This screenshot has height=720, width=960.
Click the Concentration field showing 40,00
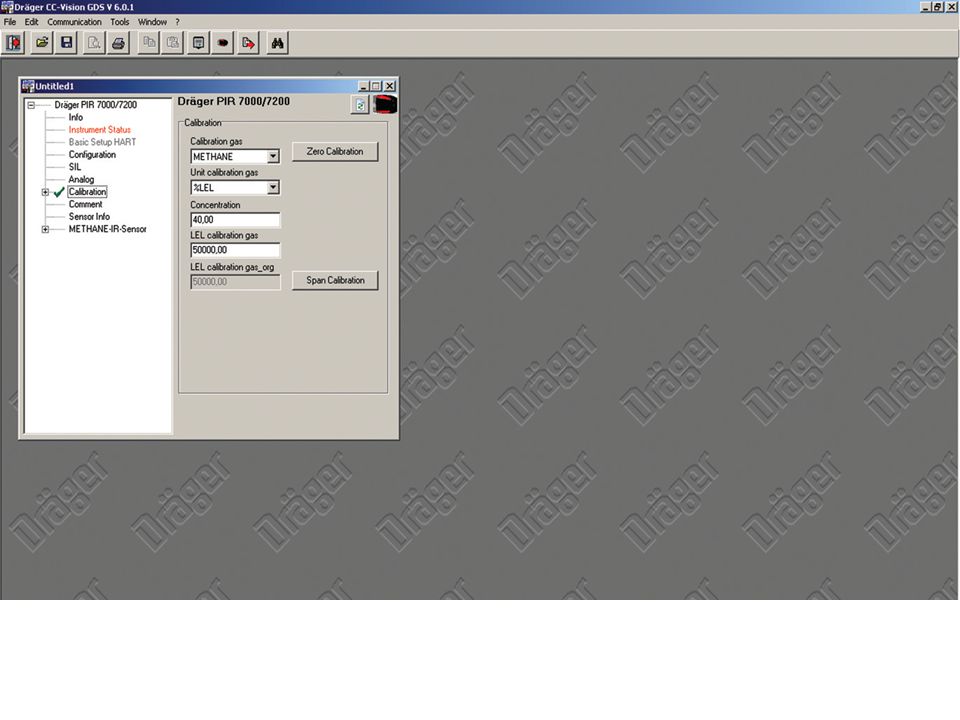tap(235, 220)
